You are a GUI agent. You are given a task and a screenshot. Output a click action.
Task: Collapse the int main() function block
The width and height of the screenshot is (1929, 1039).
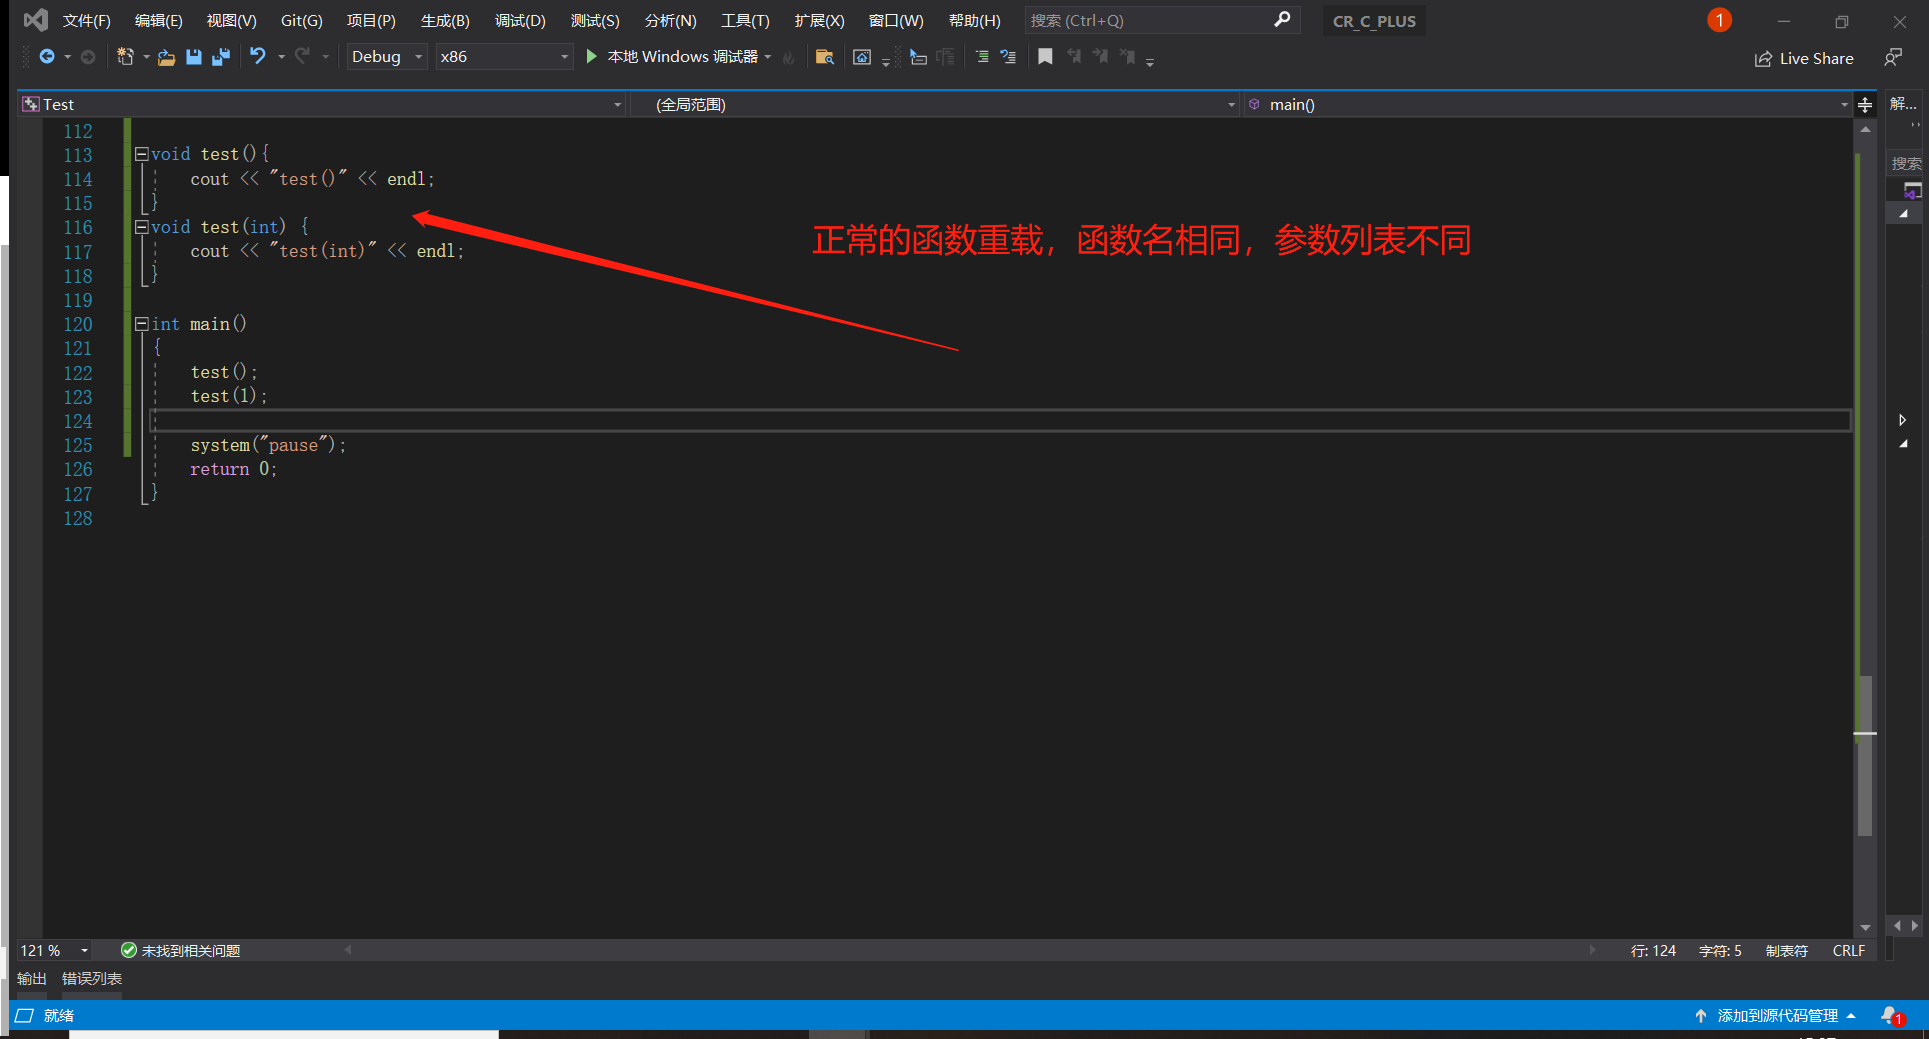click(x=142, y=324)
